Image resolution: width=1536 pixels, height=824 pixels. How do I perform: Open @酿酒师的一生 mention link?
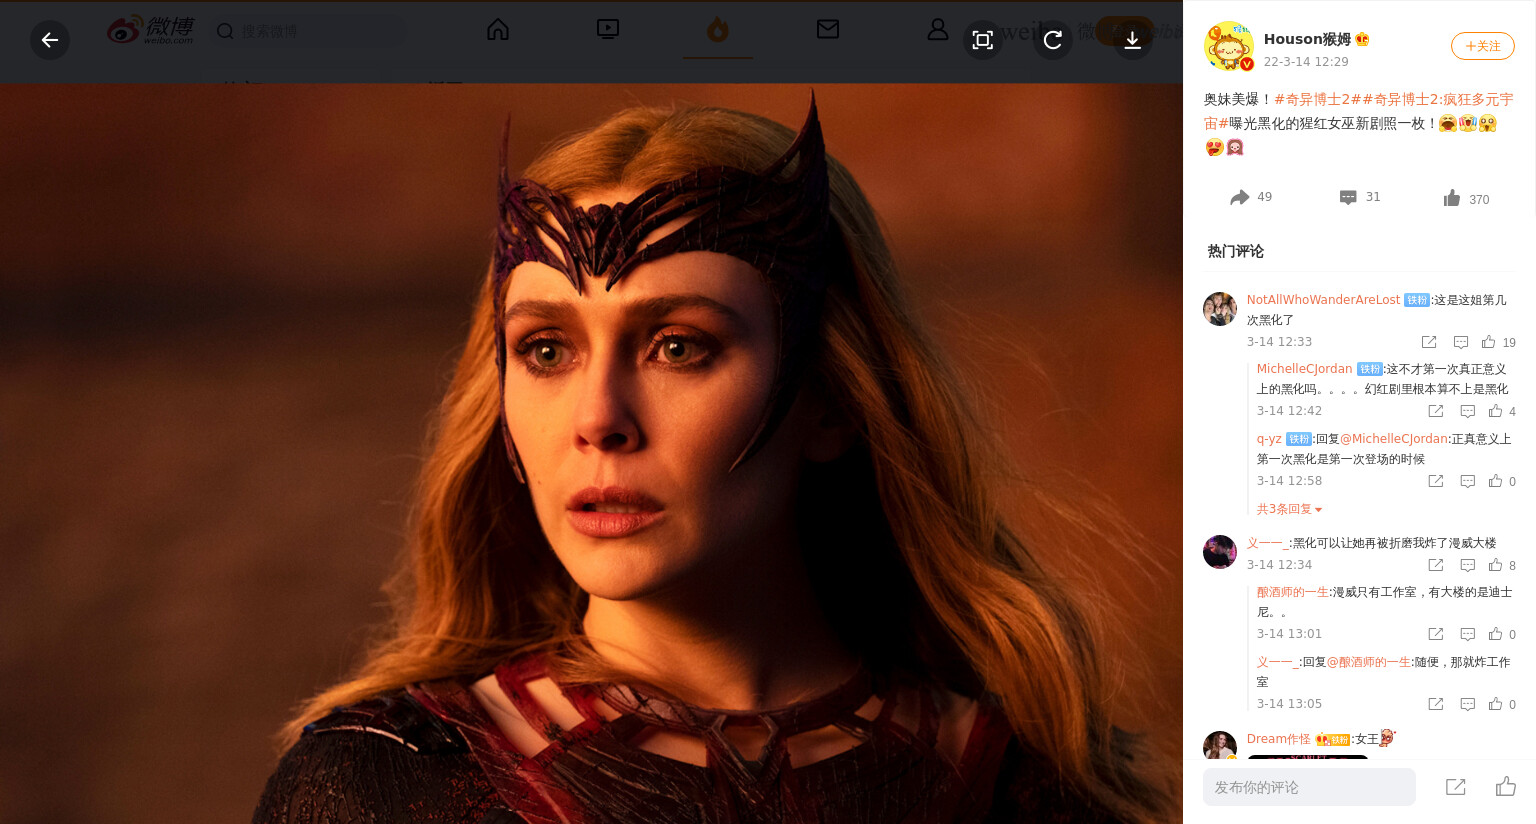(x=1368, y=662)
